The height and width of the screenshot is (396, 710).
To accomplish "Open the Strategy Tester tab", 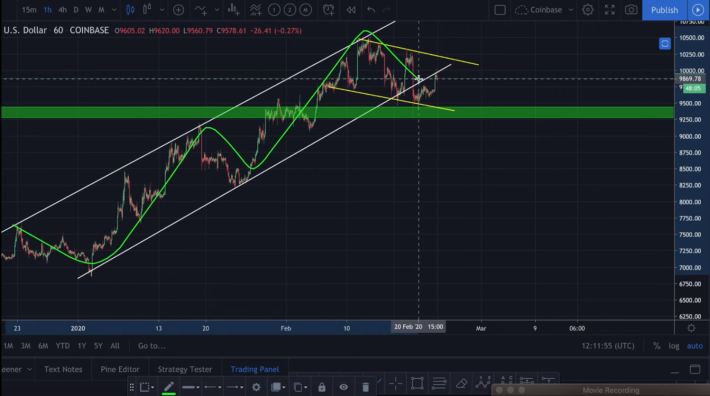I will [x=185, y=369].
